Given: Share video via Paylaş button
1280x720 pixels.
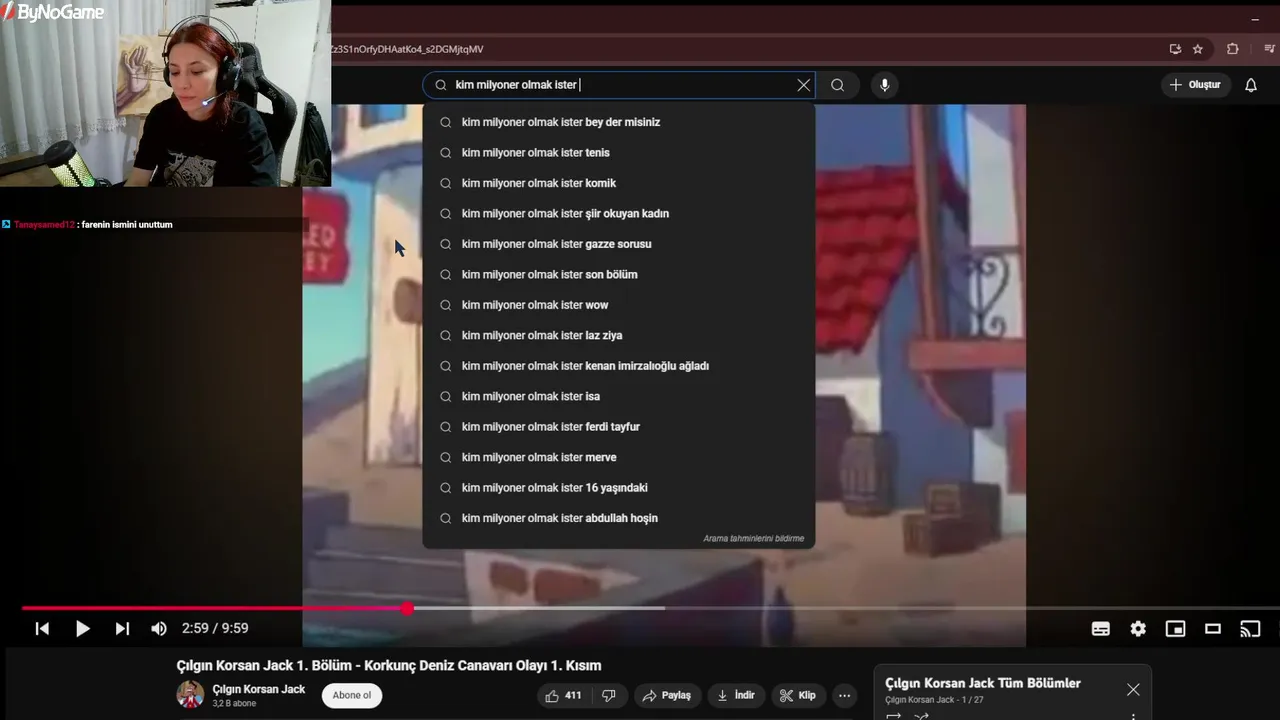Looking at the screenshot, I should click(666, 696).
